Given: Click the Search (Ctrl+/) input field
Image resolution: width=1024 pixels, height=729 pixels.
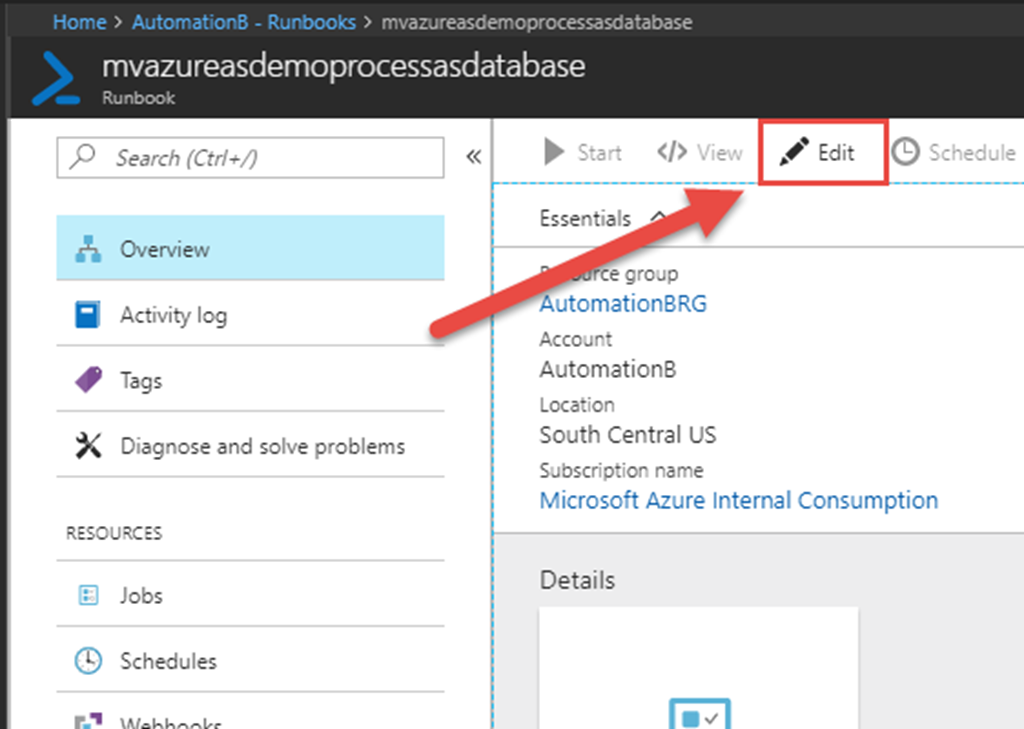Looking at the screenshot, I should point(250,158).
